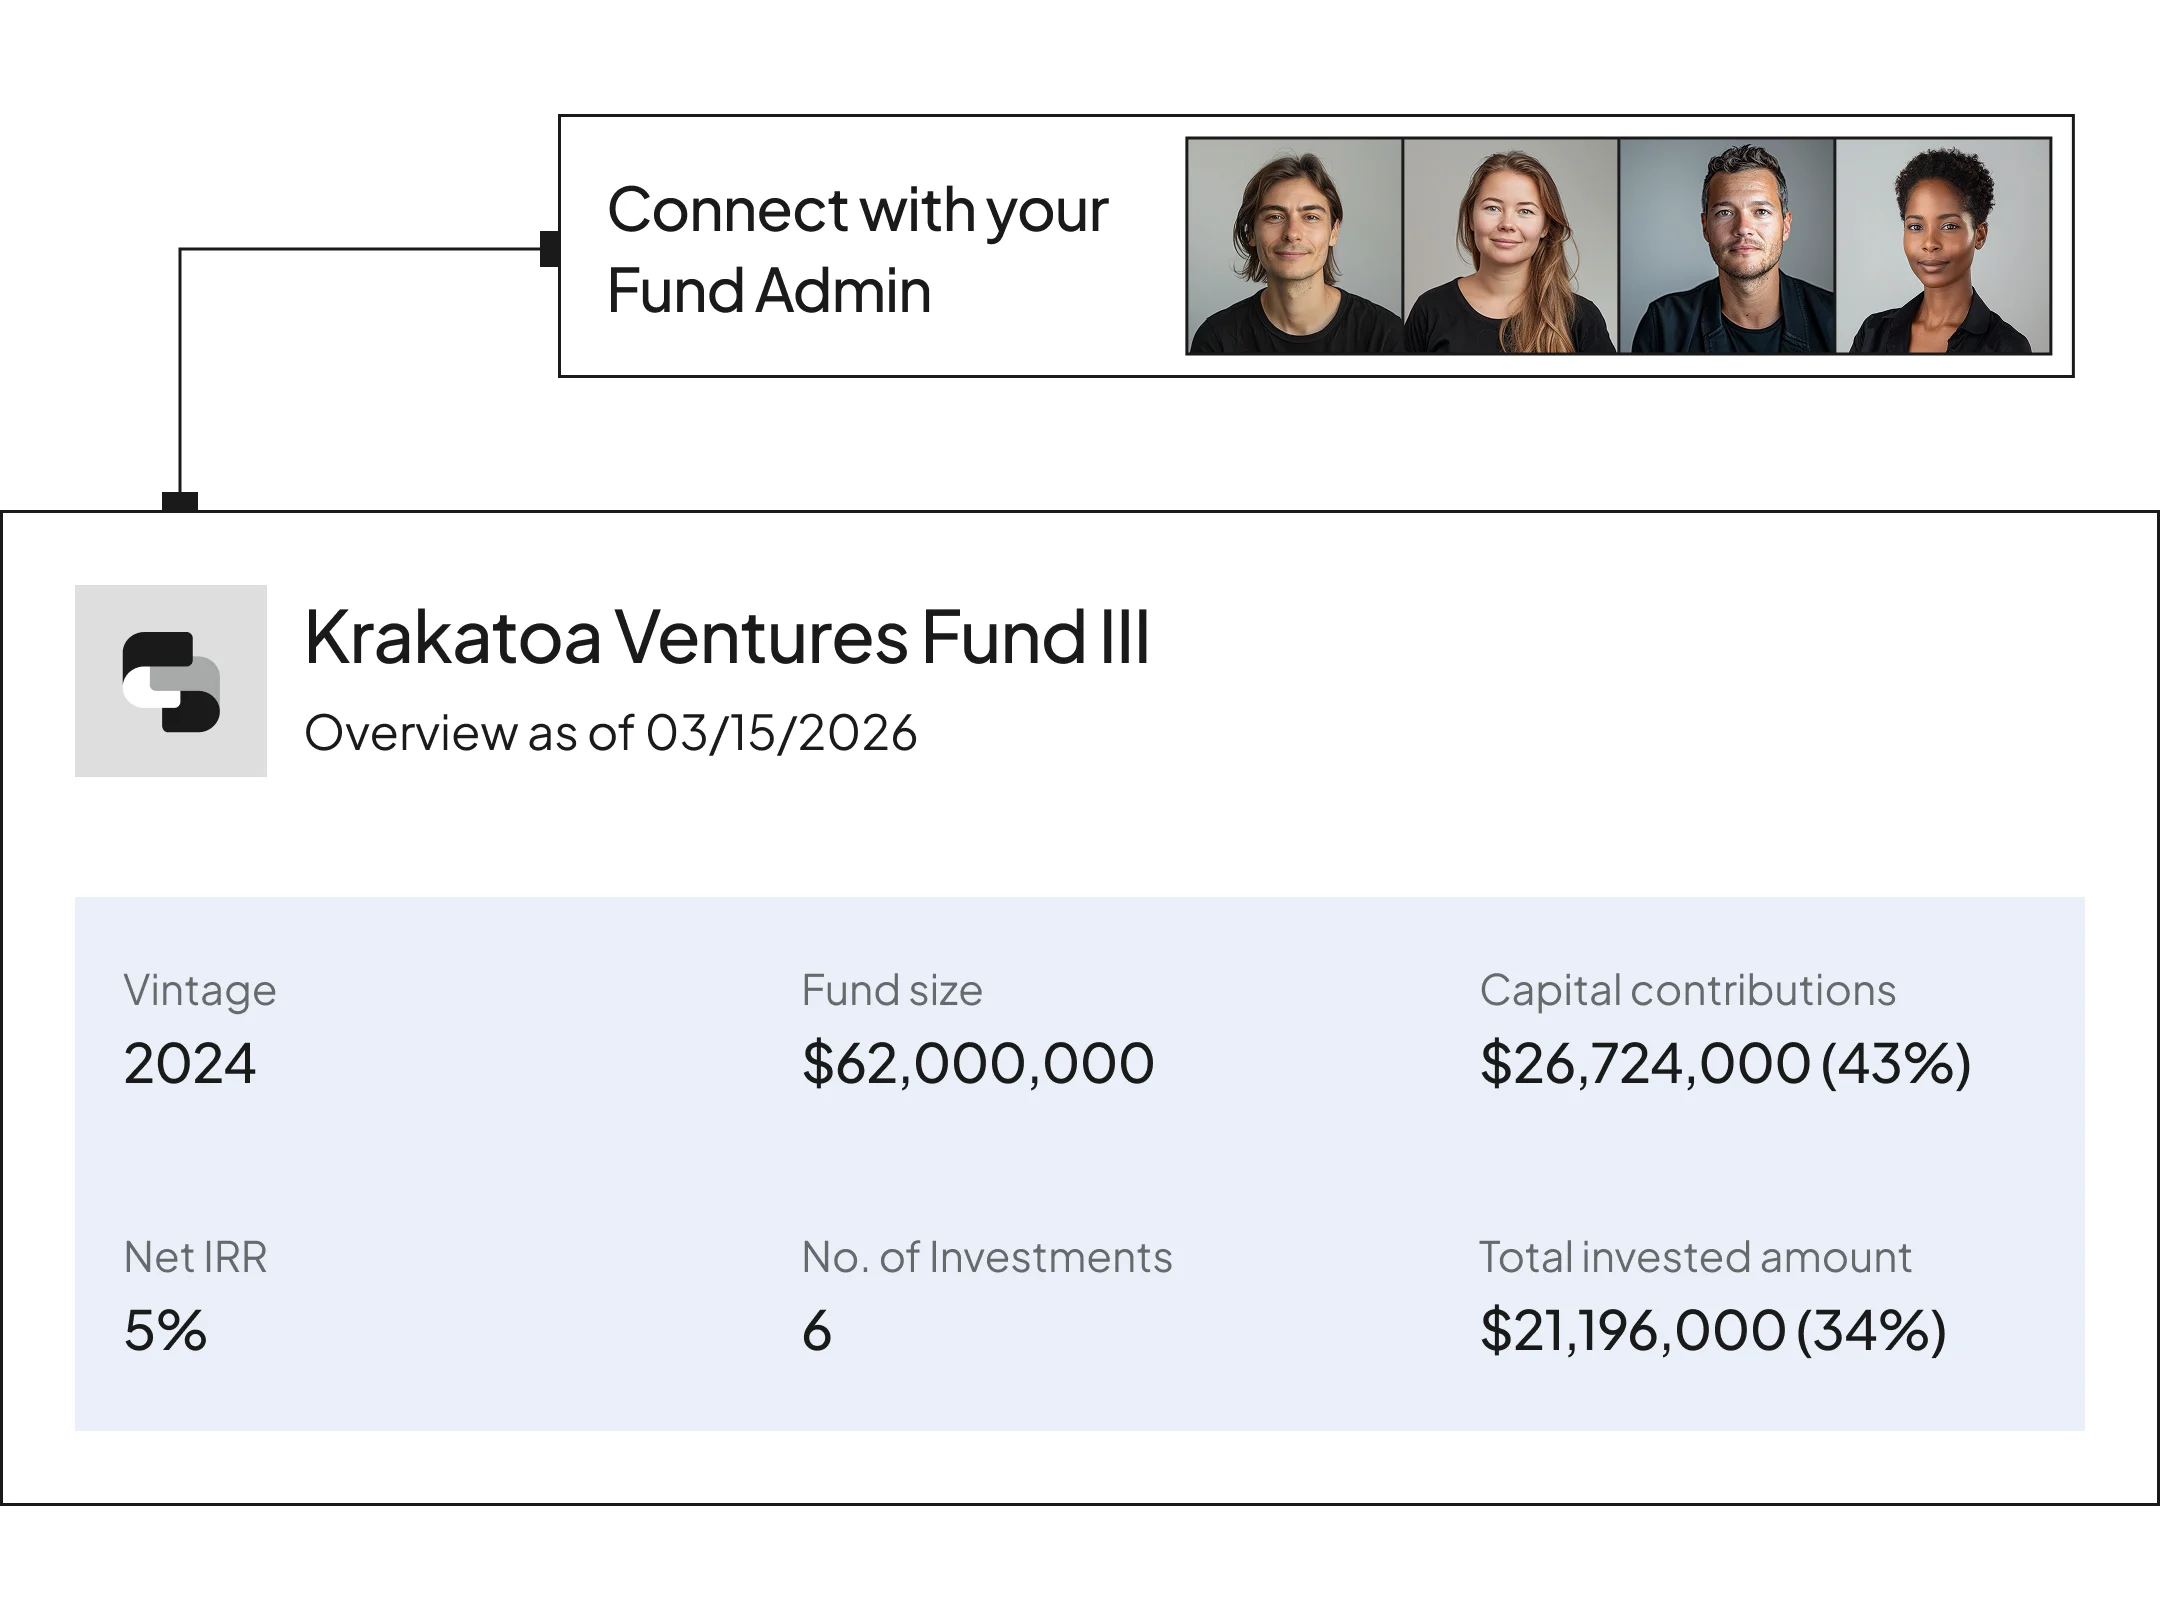The height and width of the screenshot is (1620, 2160).
Task: Click the $26,724,000 (43%) contributions value
Action: (1725, 1063)
